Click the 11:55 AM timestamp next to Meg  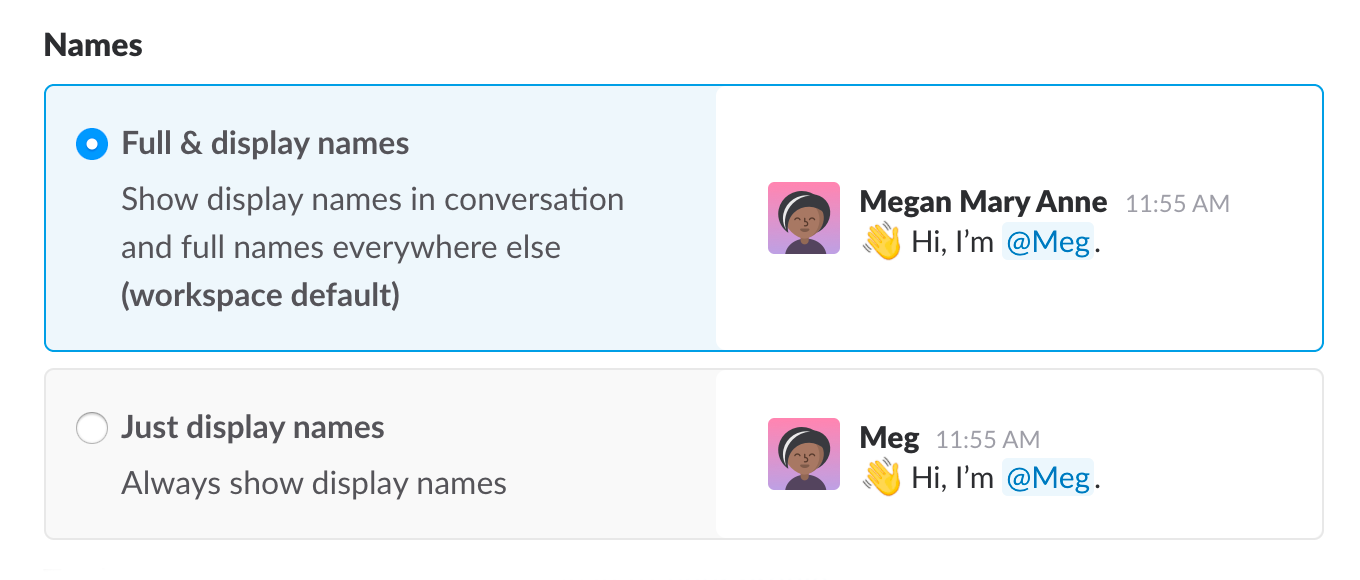987,440
